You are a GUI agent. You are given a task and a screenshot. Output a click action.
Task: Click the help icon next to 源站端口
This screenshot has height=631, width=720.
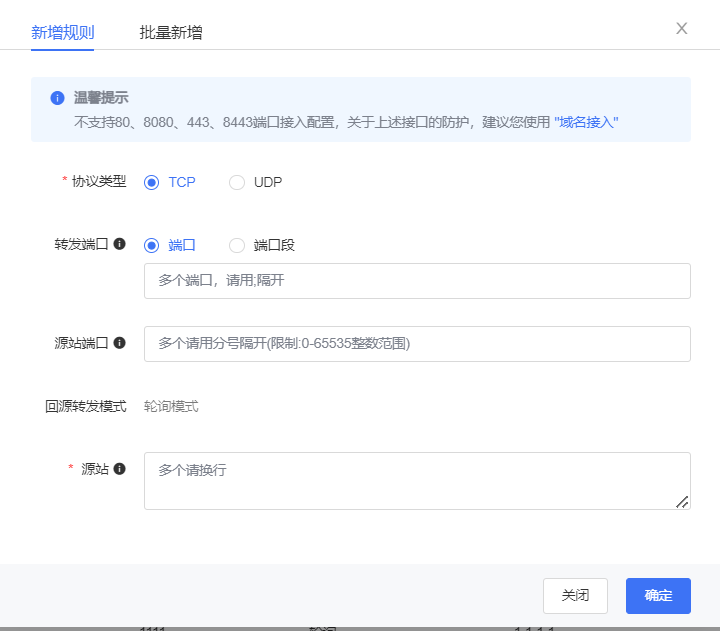coord(120,343)
